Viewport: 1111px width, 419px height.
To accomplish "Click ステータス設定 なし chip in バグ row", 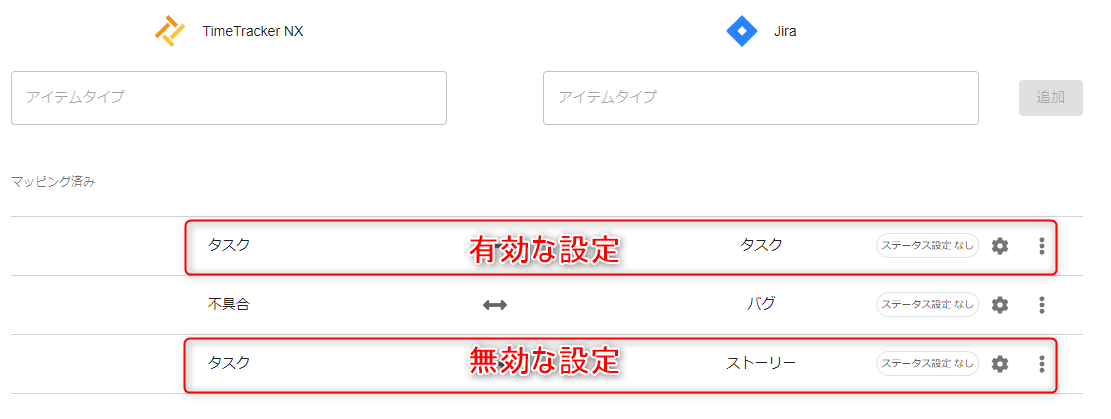I will [927, 305].
